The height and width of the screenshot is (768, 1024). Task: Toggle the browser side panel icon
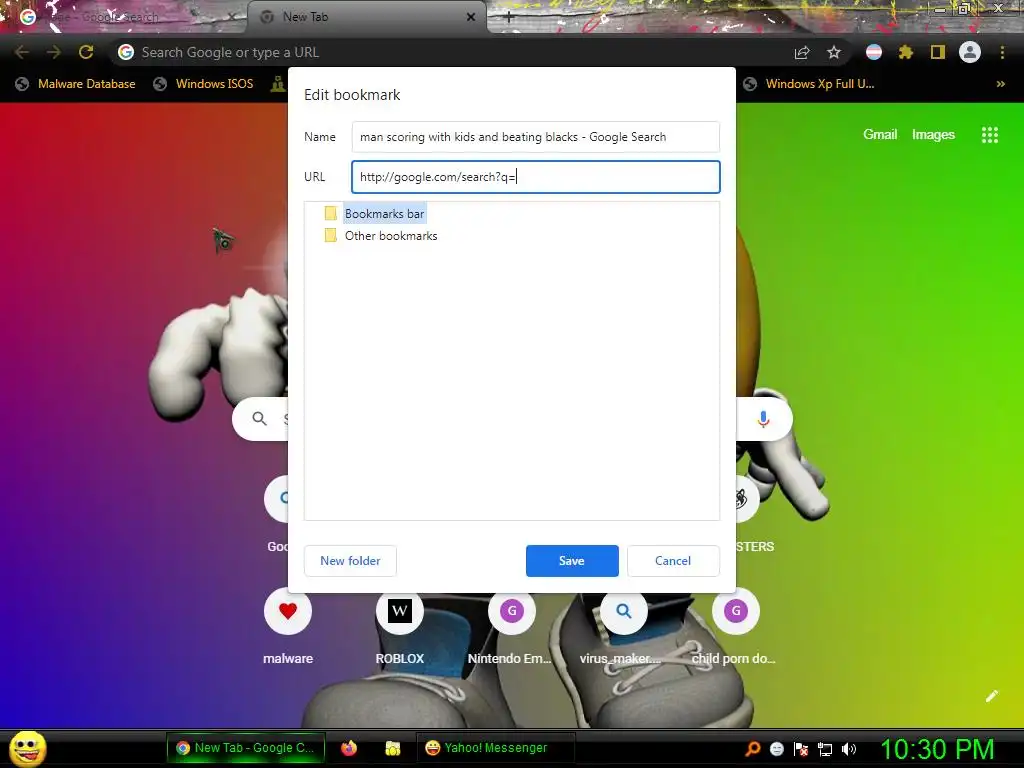click(938, 52)
